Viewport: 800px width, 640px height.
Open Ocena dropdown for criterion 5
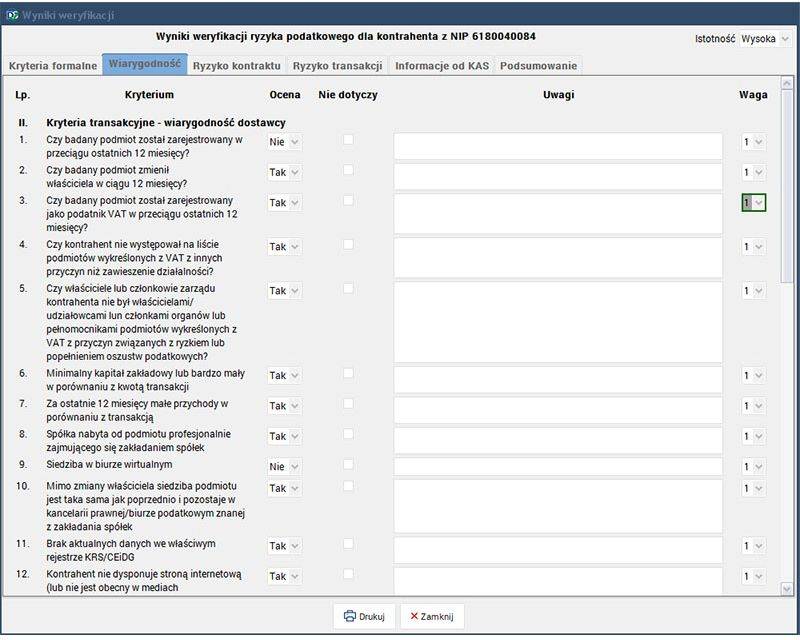(x=284, y=291)
